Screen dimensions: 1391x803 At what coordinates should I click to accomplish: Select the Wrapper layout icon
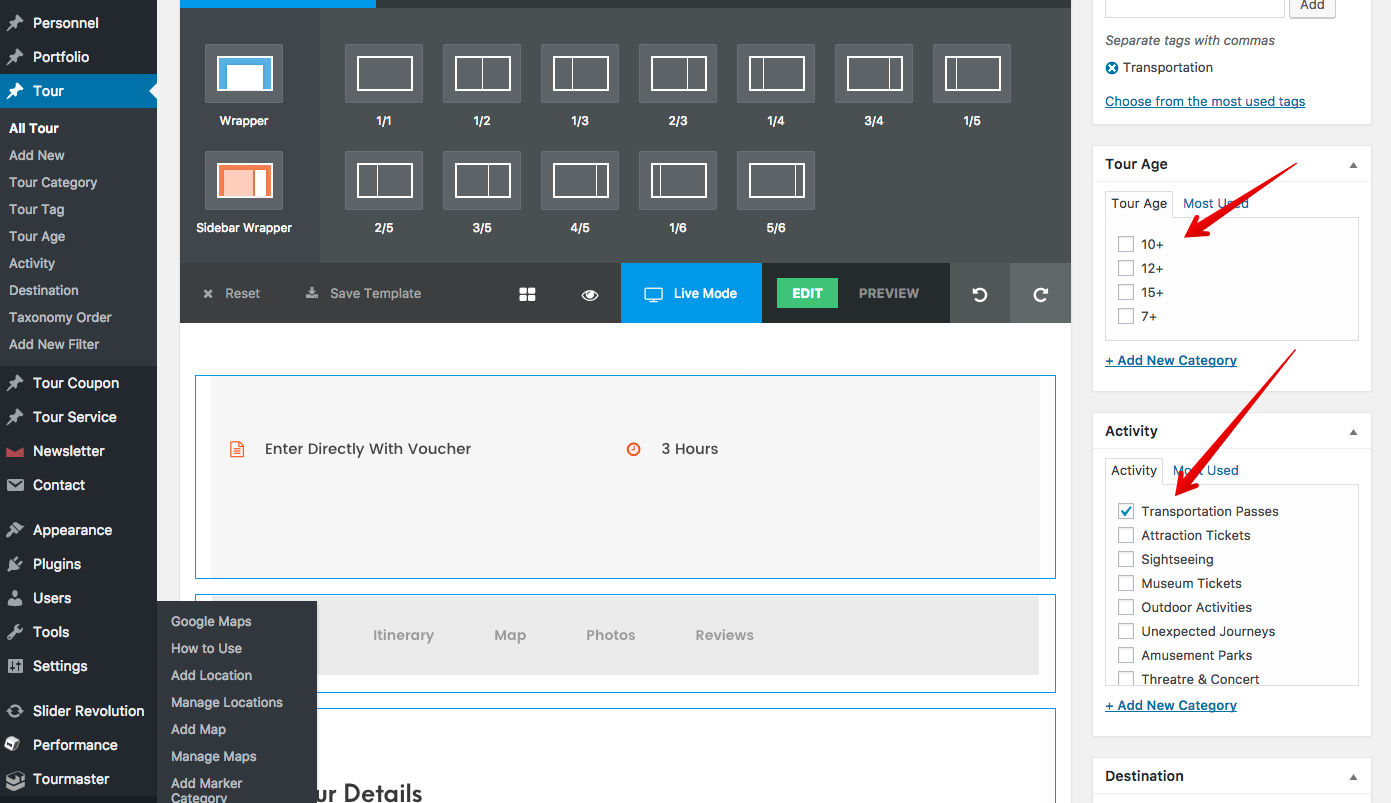point(244,74)
